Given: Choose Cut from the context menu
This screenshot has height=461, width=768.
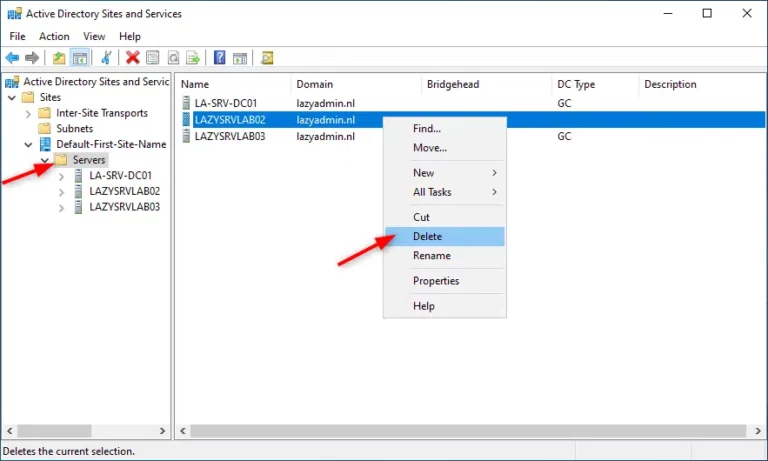Looking at the screenshot, I should point(445,217).
